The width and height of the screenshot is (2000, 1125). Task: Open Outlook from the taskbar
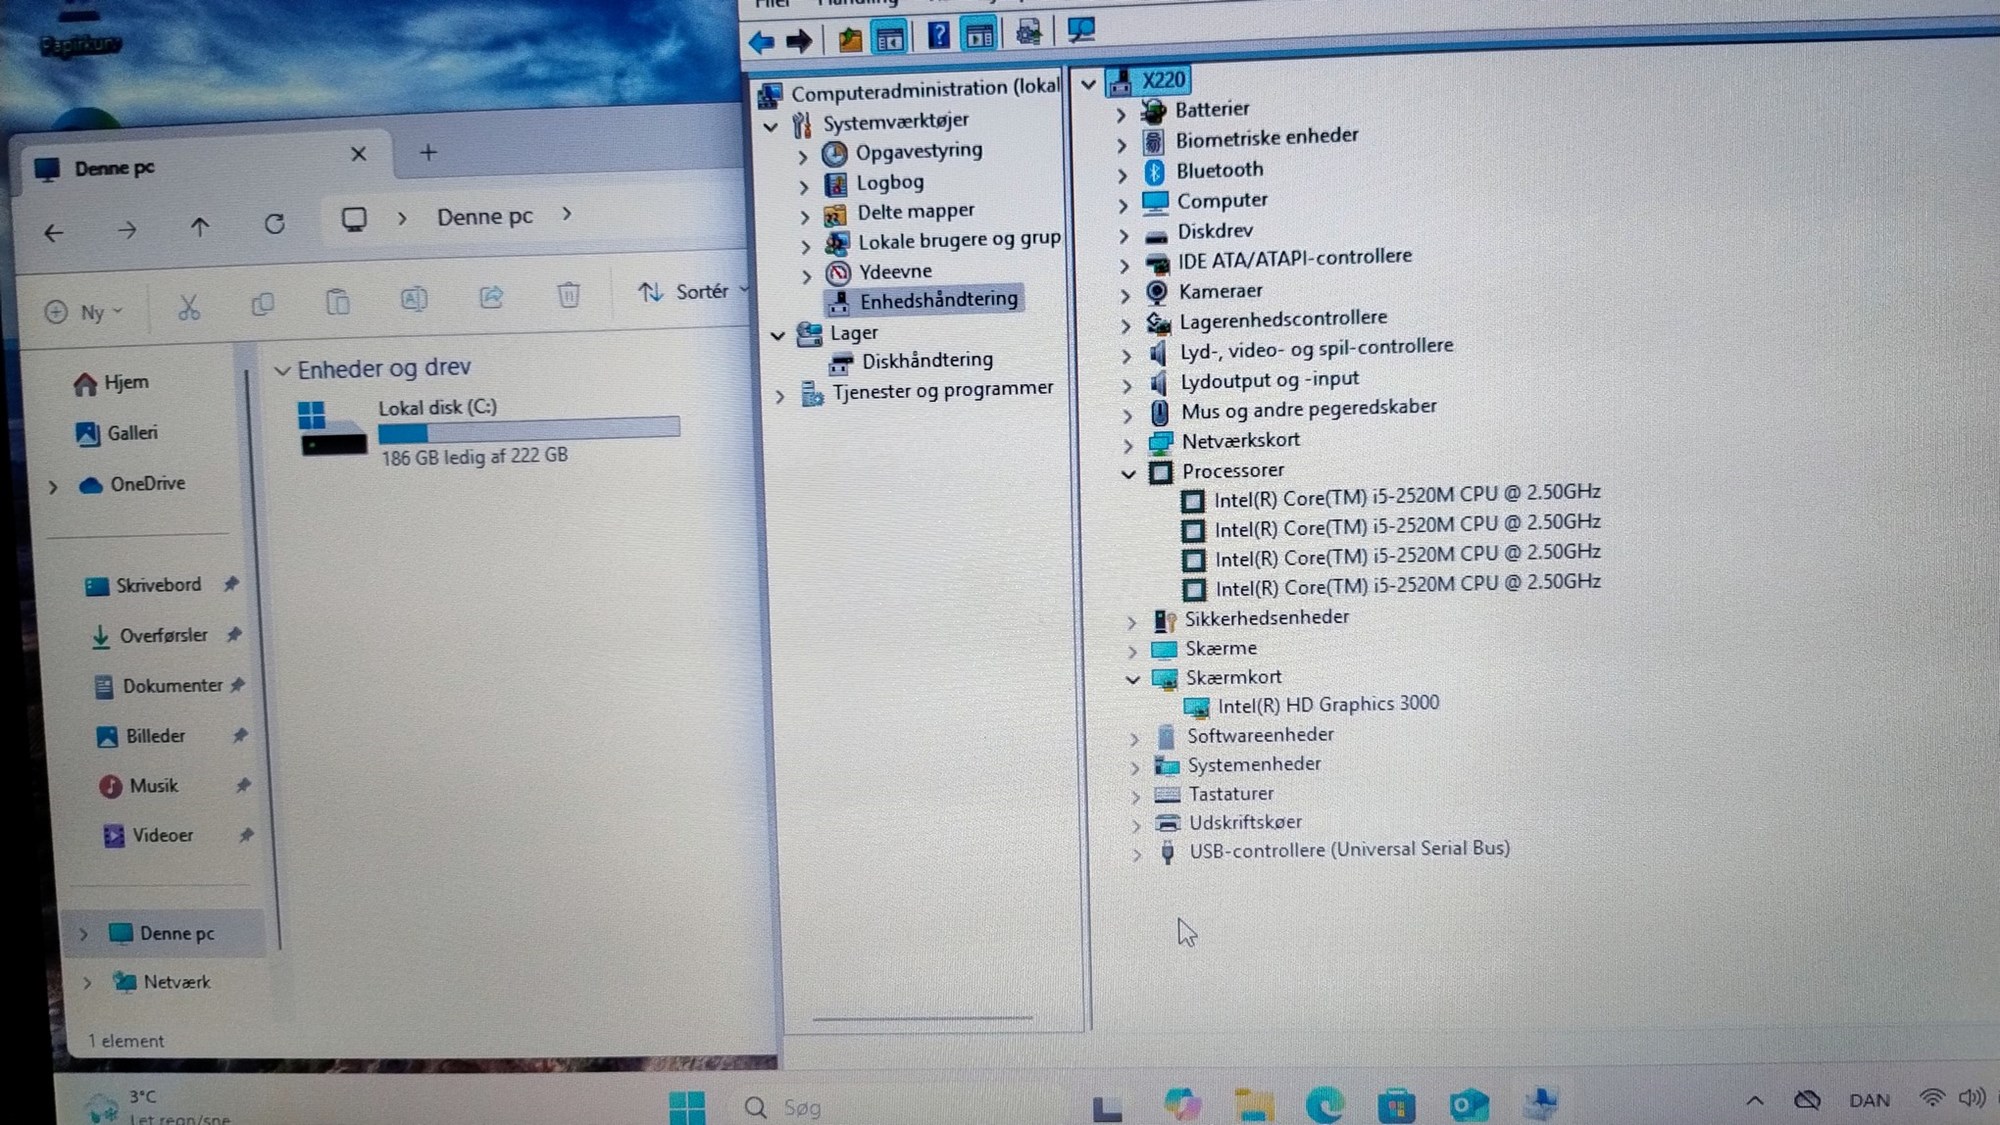point(1468,1105)
